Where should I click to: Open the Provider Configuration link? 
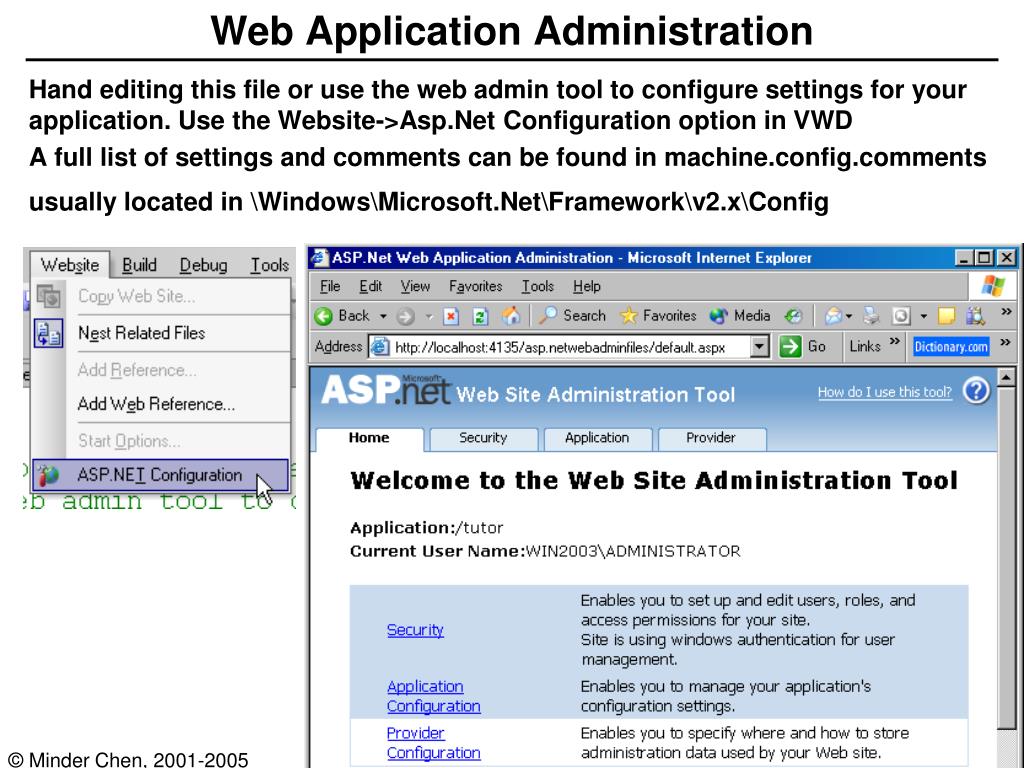434,743
